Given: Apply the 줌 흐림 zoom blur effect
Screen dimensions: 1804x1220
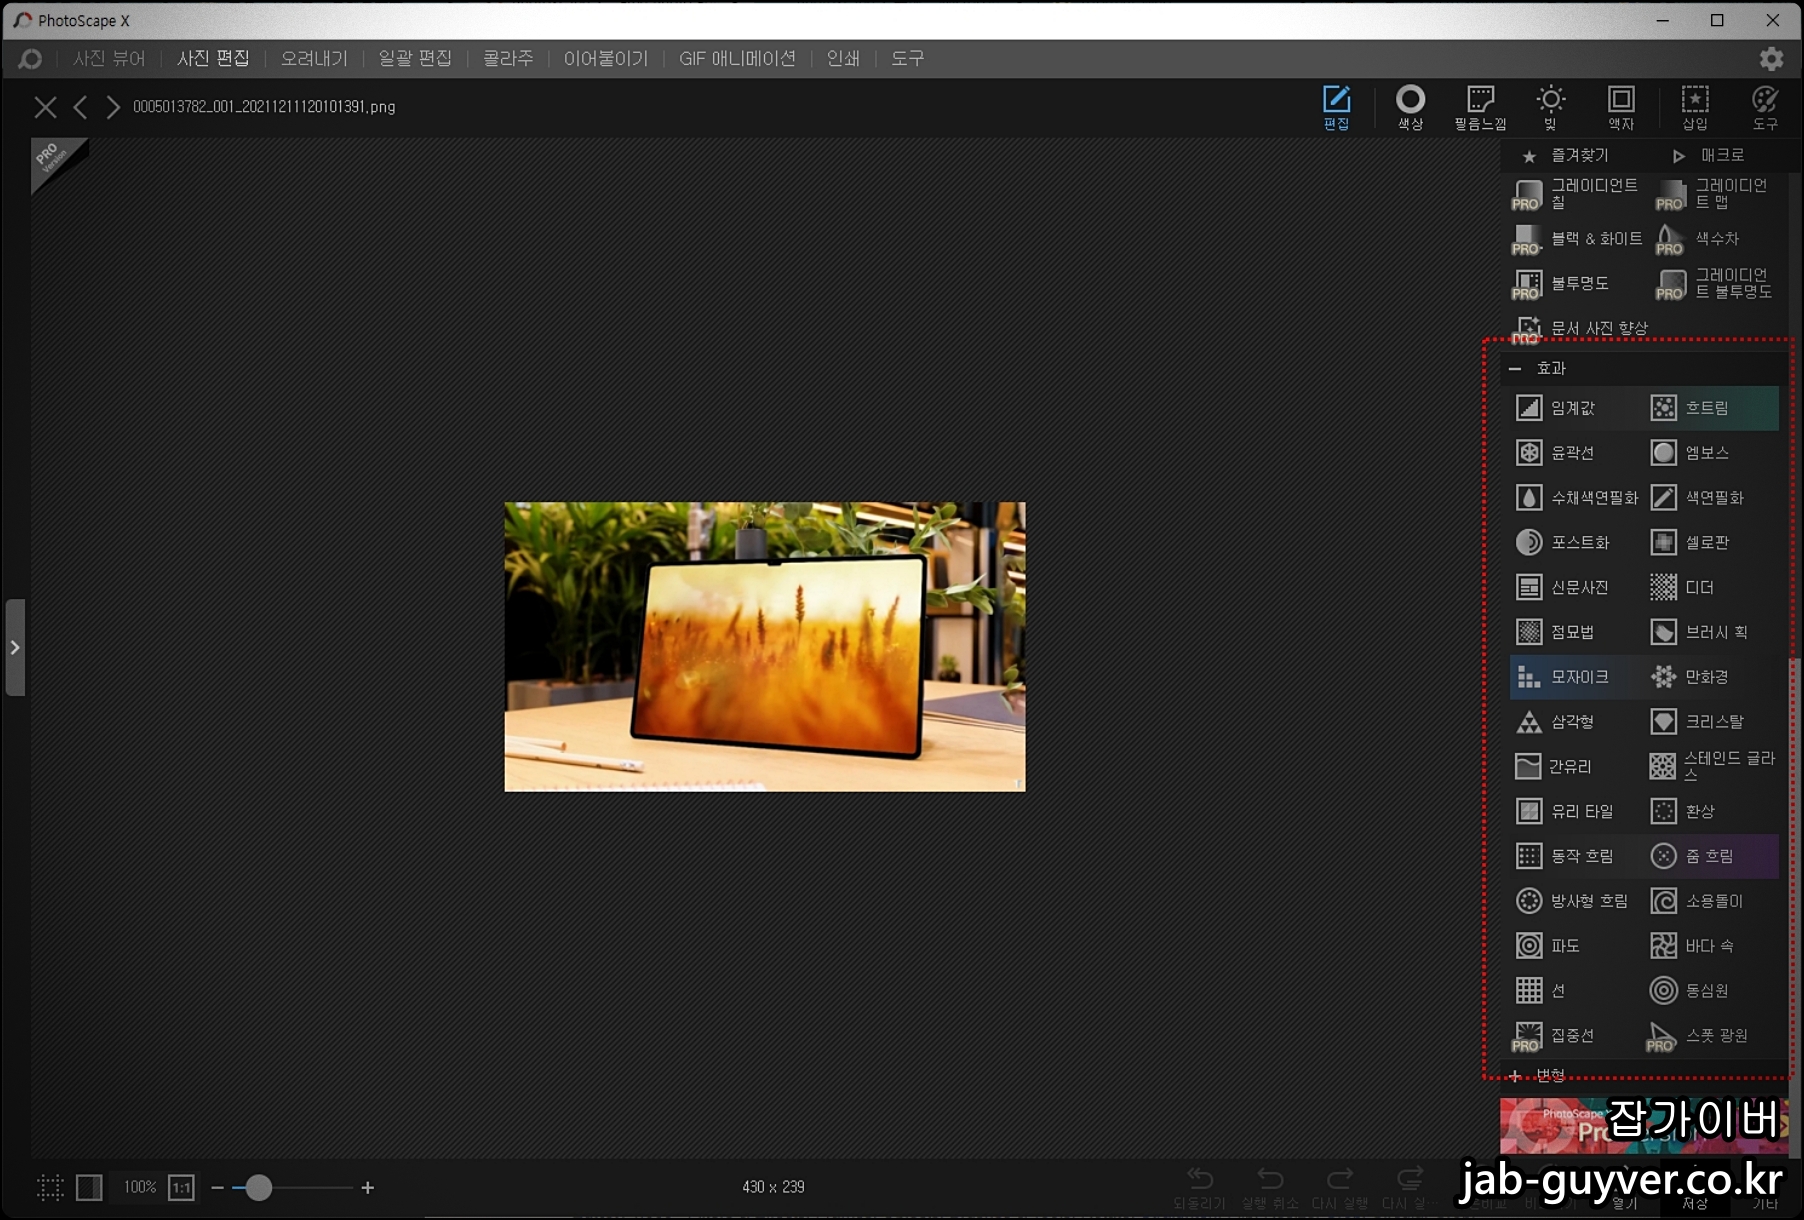Looking at the screenshot, I should tap(1712, 856).
